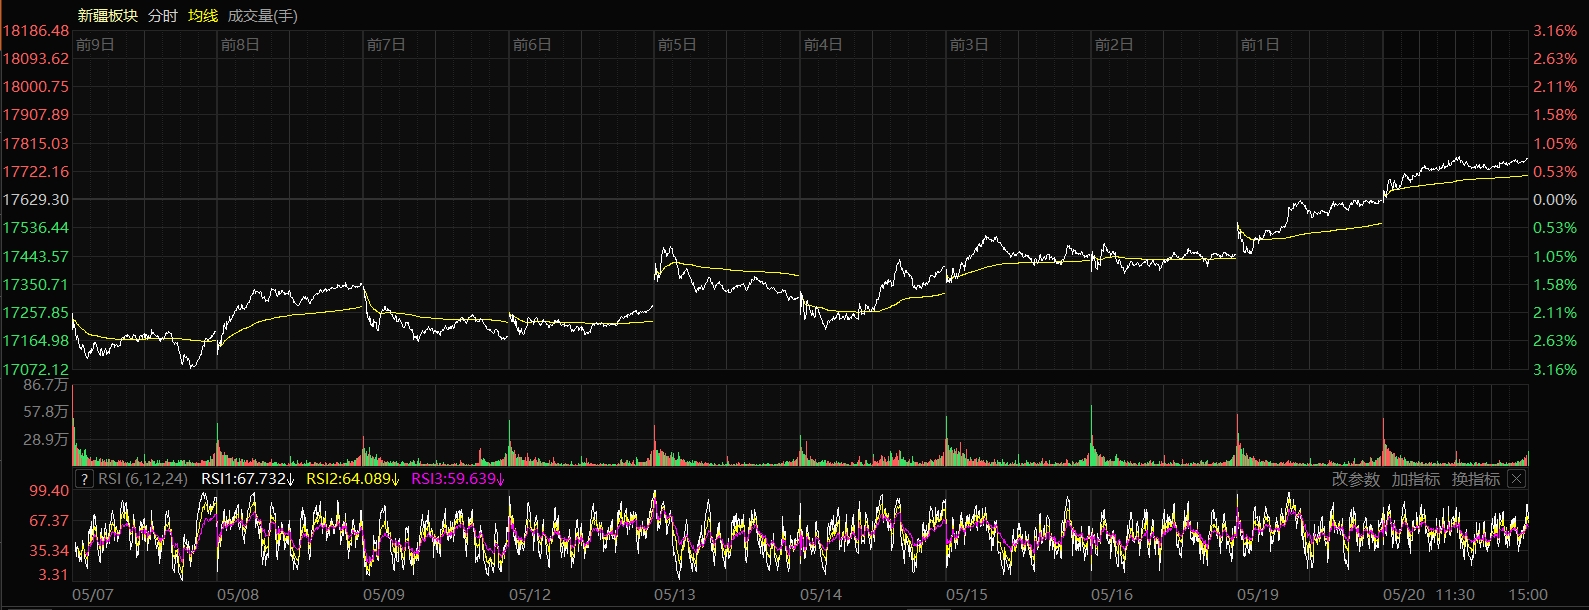Click the 17629.30 baseline price value
Image resolution: width=1589 pixels, height=610 pixels.
[x=35, y=200]
